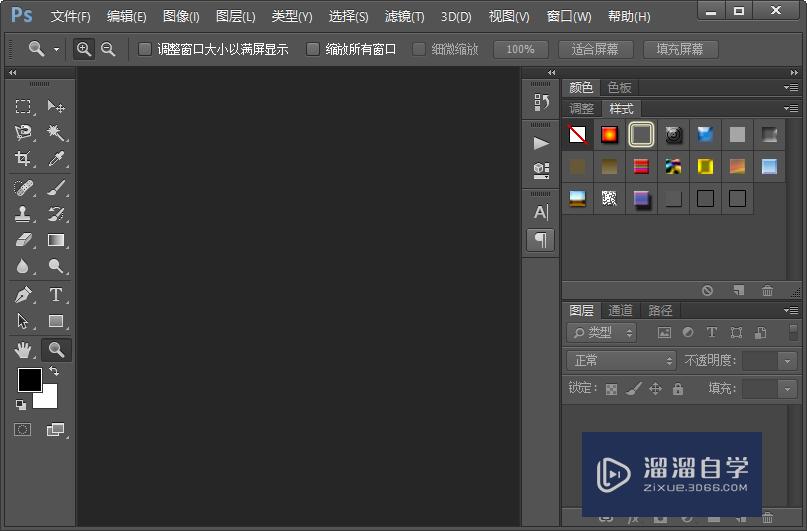Screen dimensions: 807x531
Task: Open the Layers panel flyout menu
Action: (x=791, y=310)
